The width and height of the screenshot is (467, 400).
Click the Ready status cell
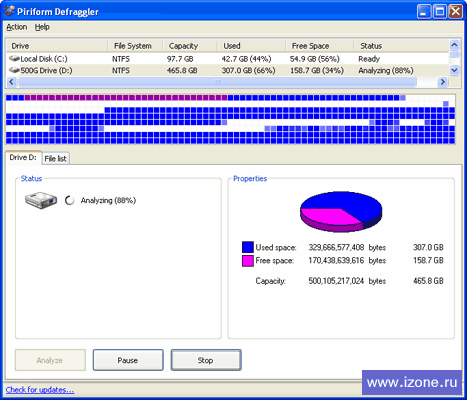tap(369, 59)
